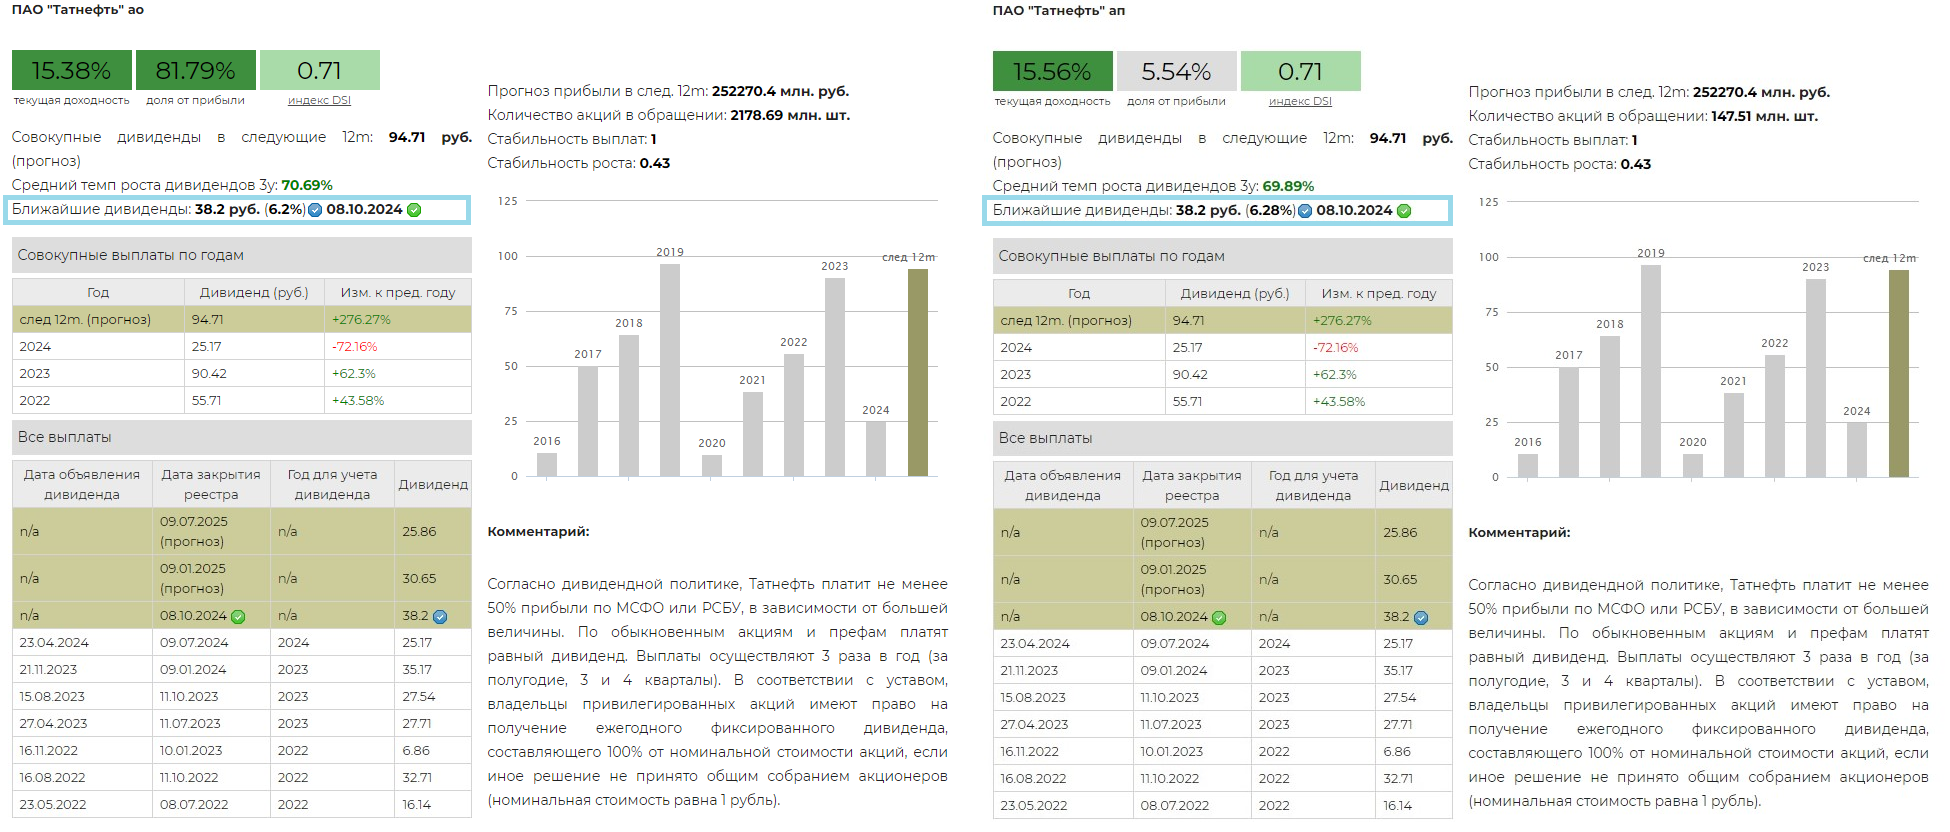The width and height of the screenshot is (1950, 832).
Task: Click blue icon next to 38.2 in ап table
Action: 1421,618
